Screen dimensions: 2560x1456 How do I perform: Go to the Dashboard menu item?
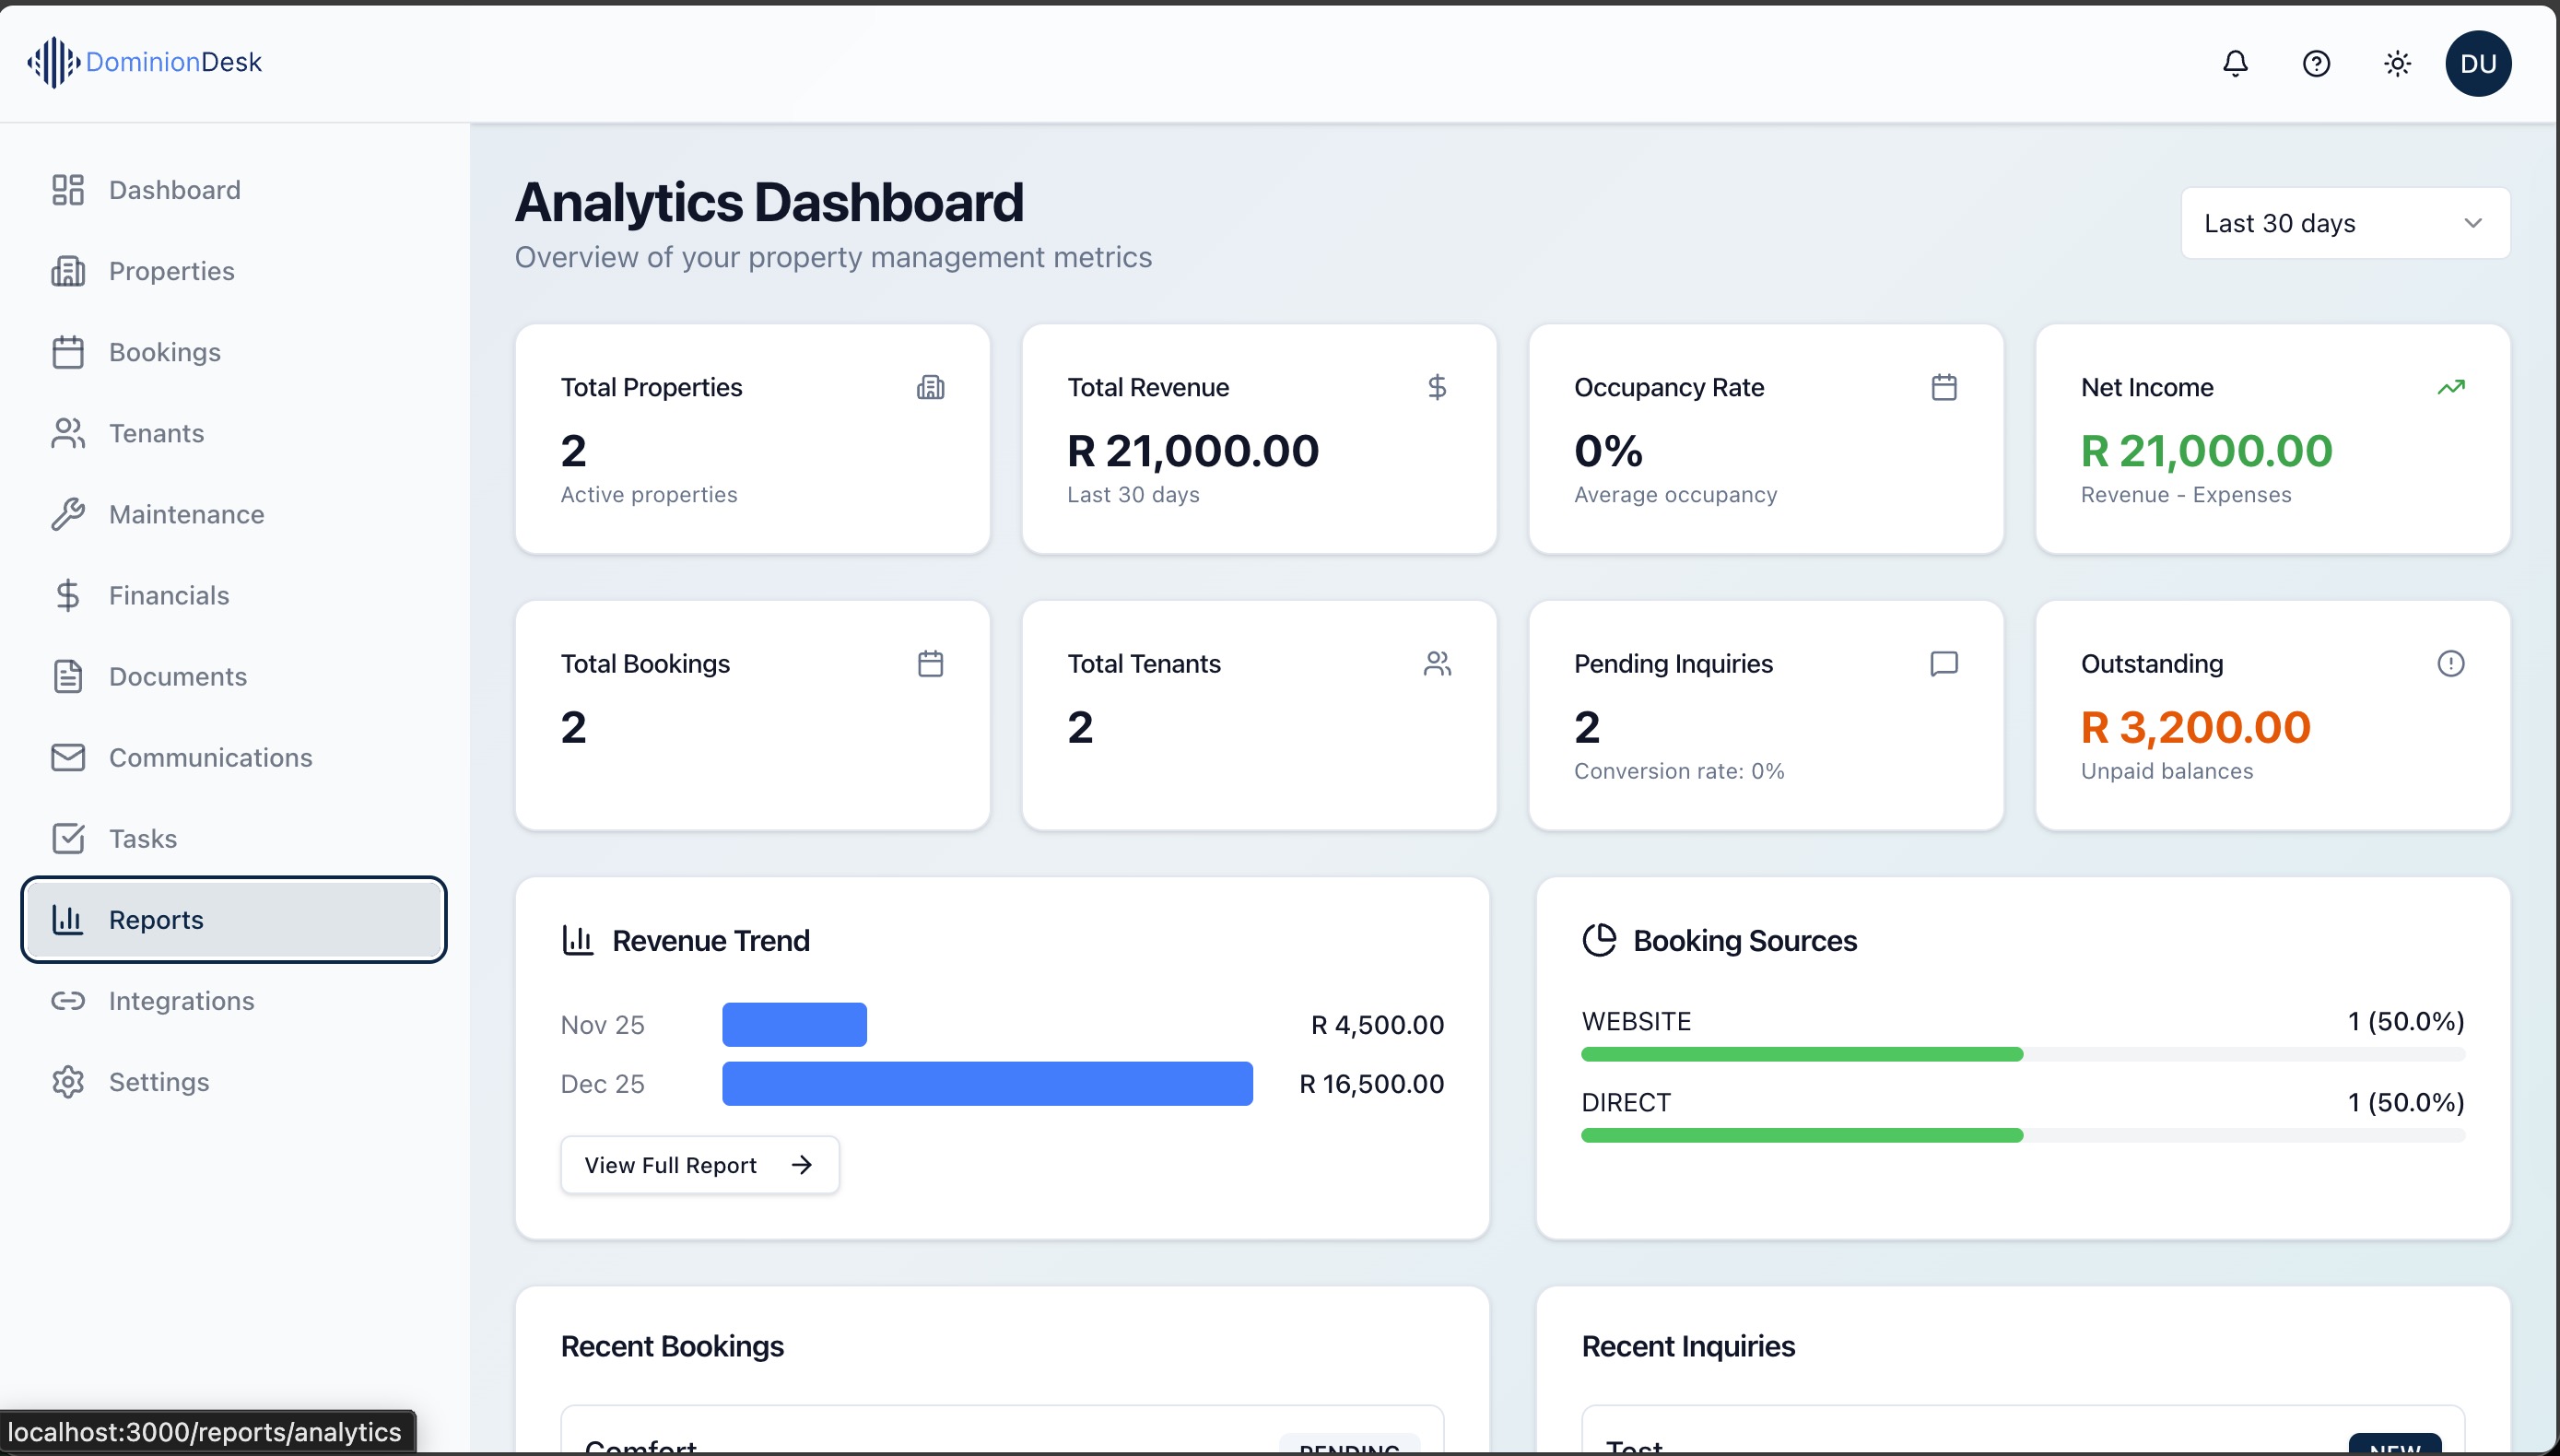174,189
